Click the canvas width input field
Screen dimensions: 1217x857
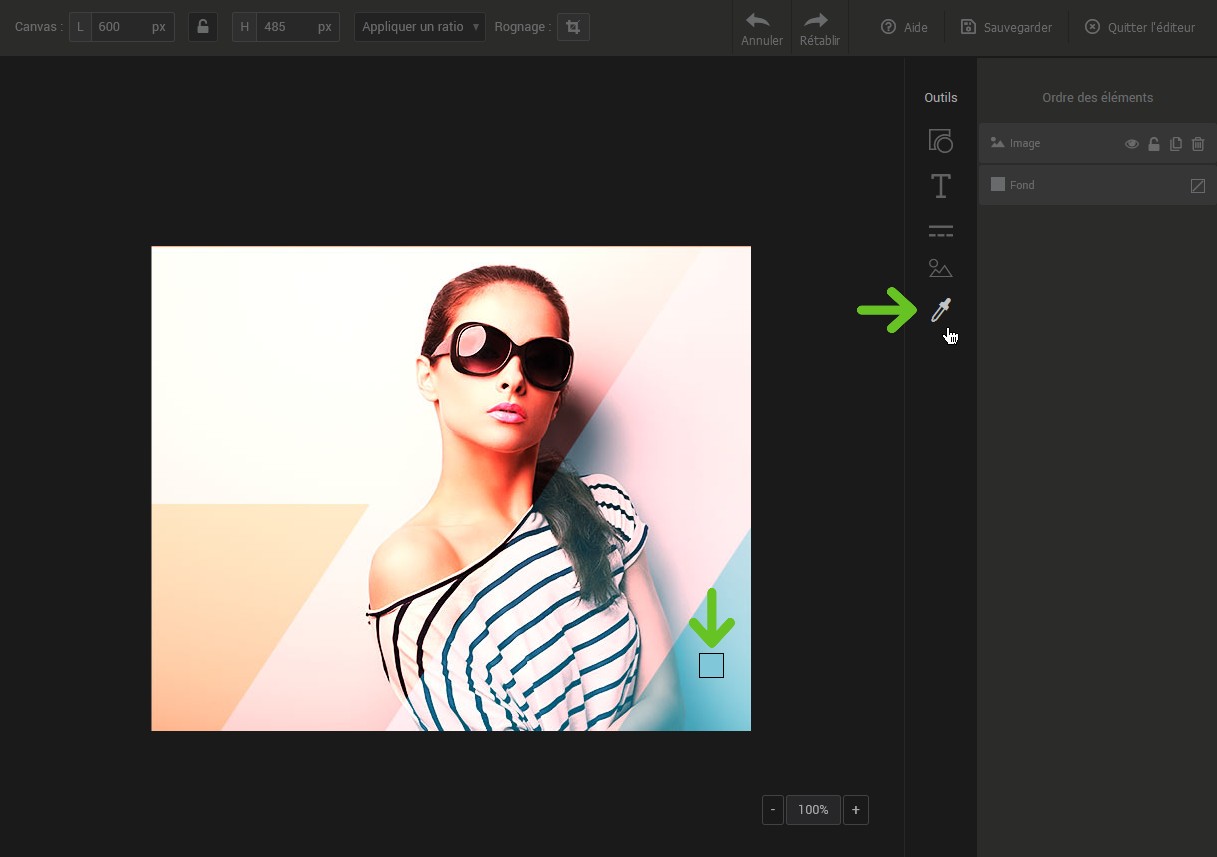120,27
